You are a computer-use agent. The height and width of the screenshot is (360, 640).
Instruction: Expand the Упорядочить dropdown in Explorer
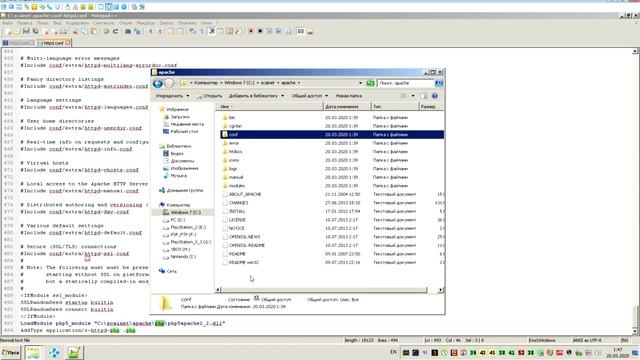click(x=173, y=96)
